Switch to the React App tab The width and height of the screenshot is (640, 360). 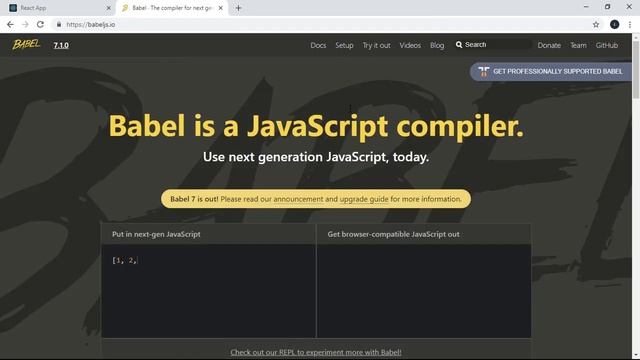tap(58, 8)
